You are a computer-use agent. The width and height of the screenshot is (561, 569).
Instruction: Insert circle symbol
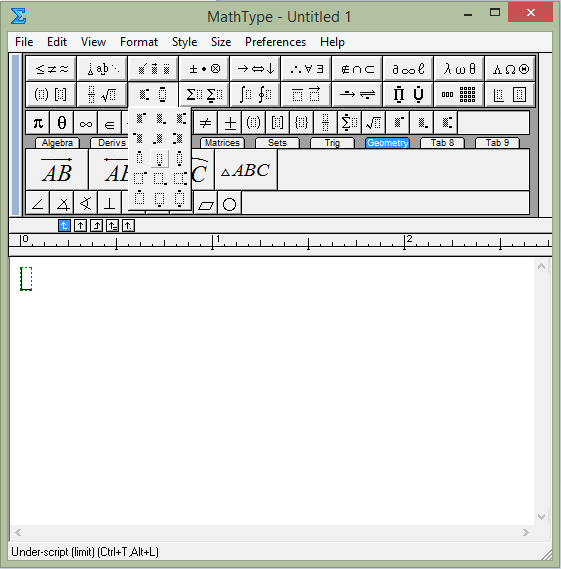coord(230,204)
